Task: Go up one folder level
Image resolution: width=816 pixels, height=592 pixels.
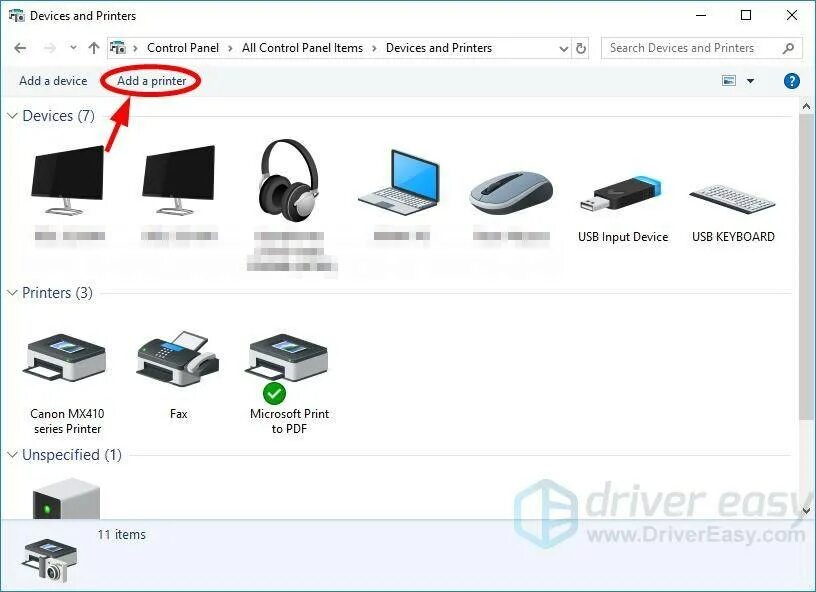Action: click(x=94, y=48)
